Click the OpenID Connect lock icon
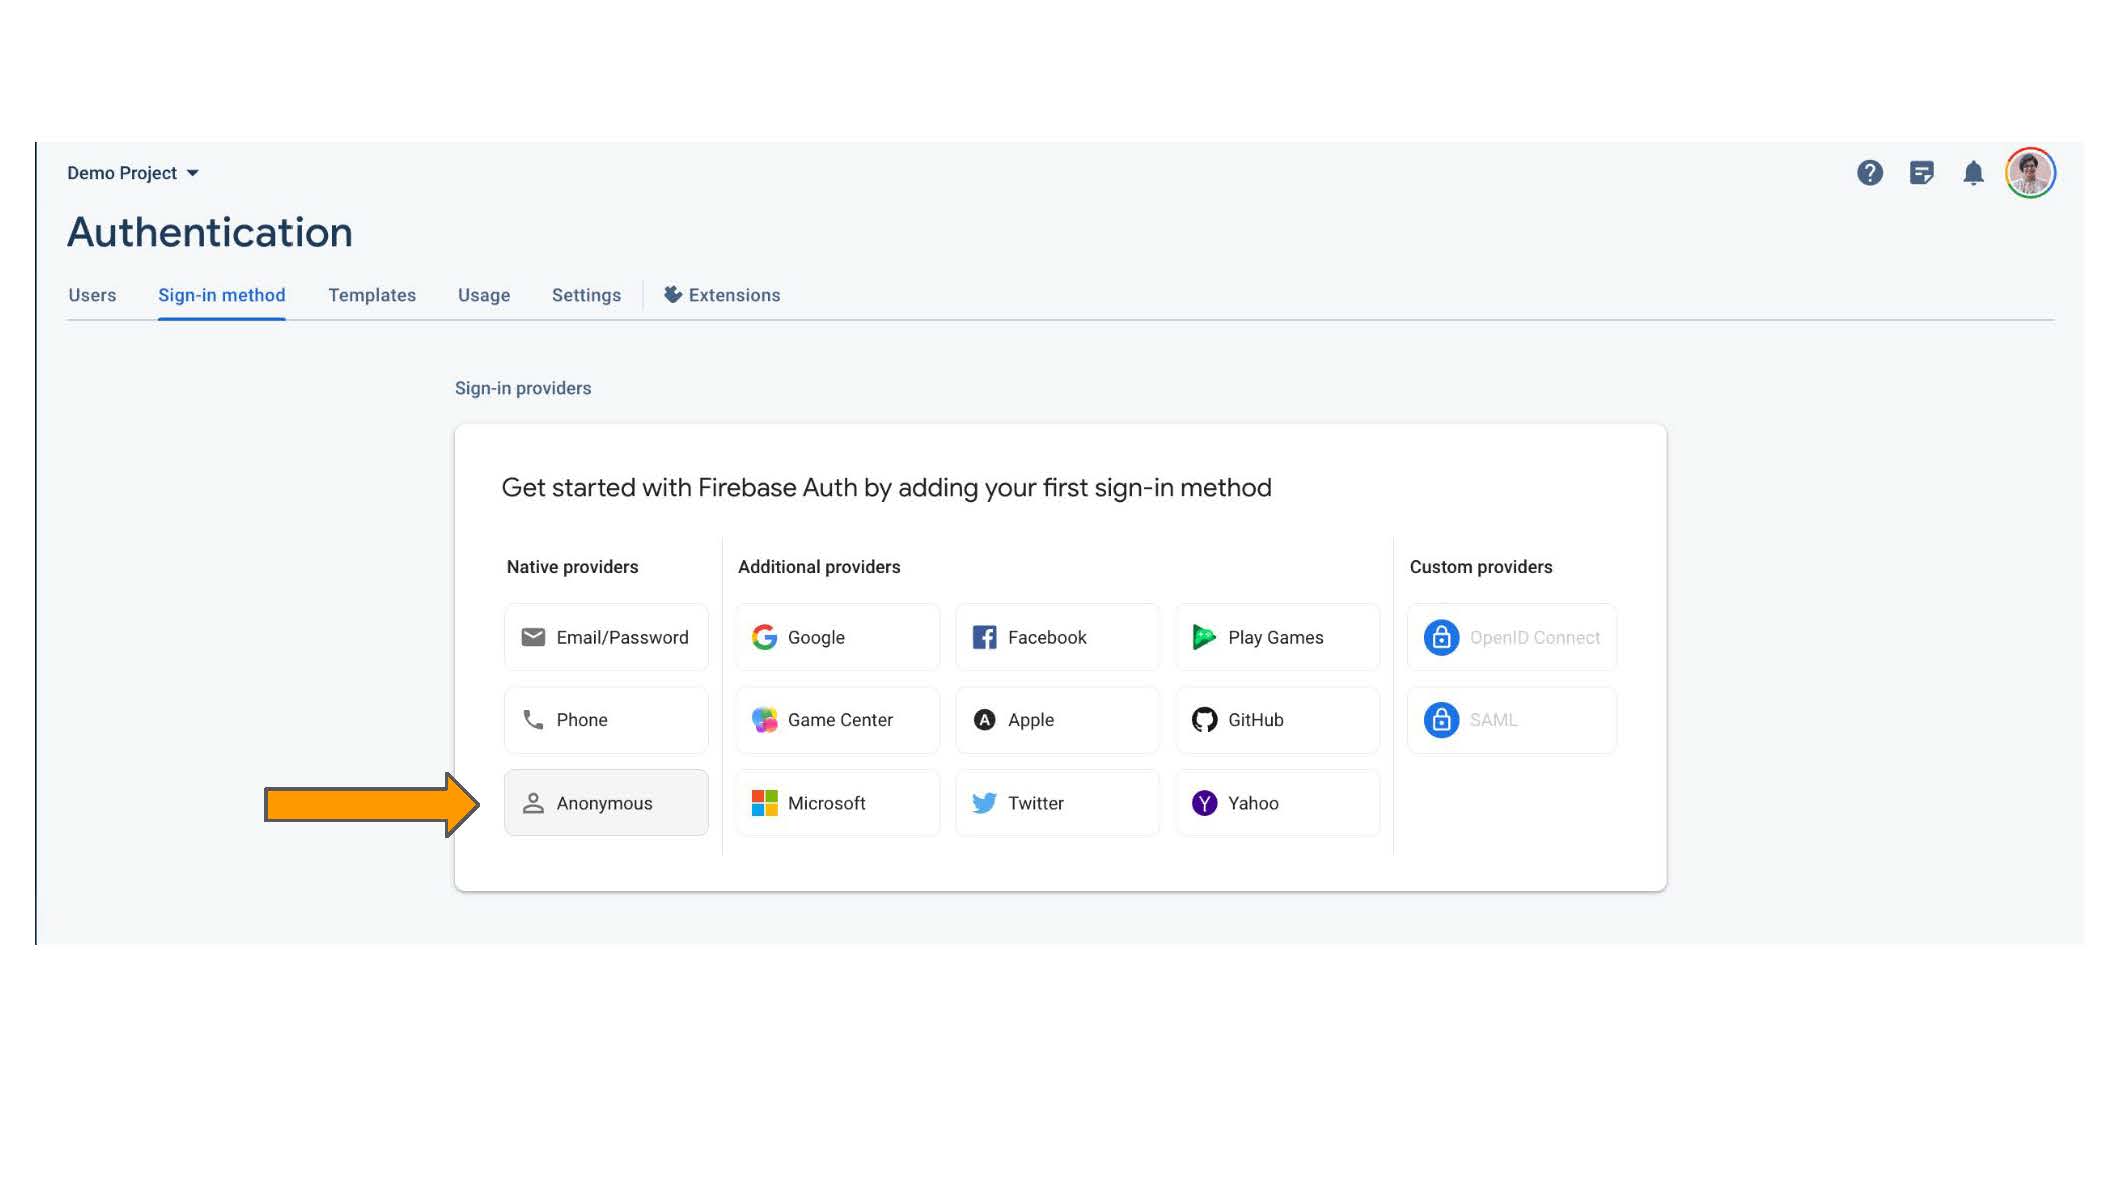The height and width of the screenshot is (1193, 2120). click(1441, 637)
